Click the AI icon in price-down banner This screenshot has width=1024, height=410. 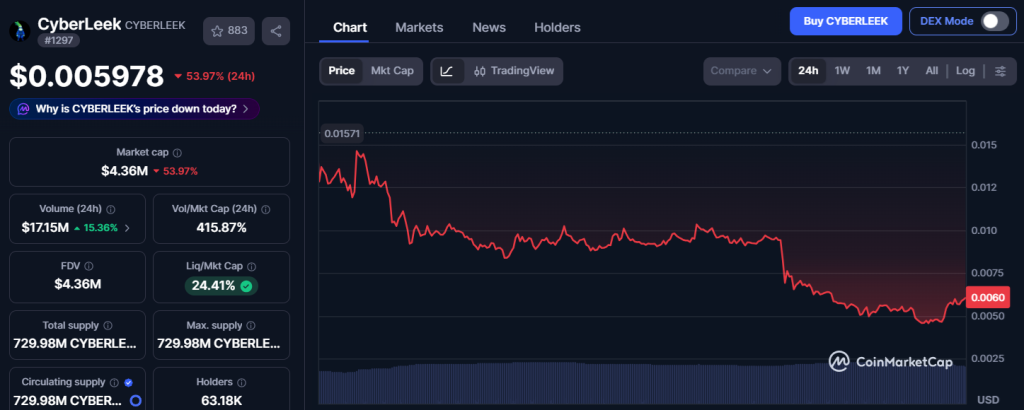pos(24,109)
